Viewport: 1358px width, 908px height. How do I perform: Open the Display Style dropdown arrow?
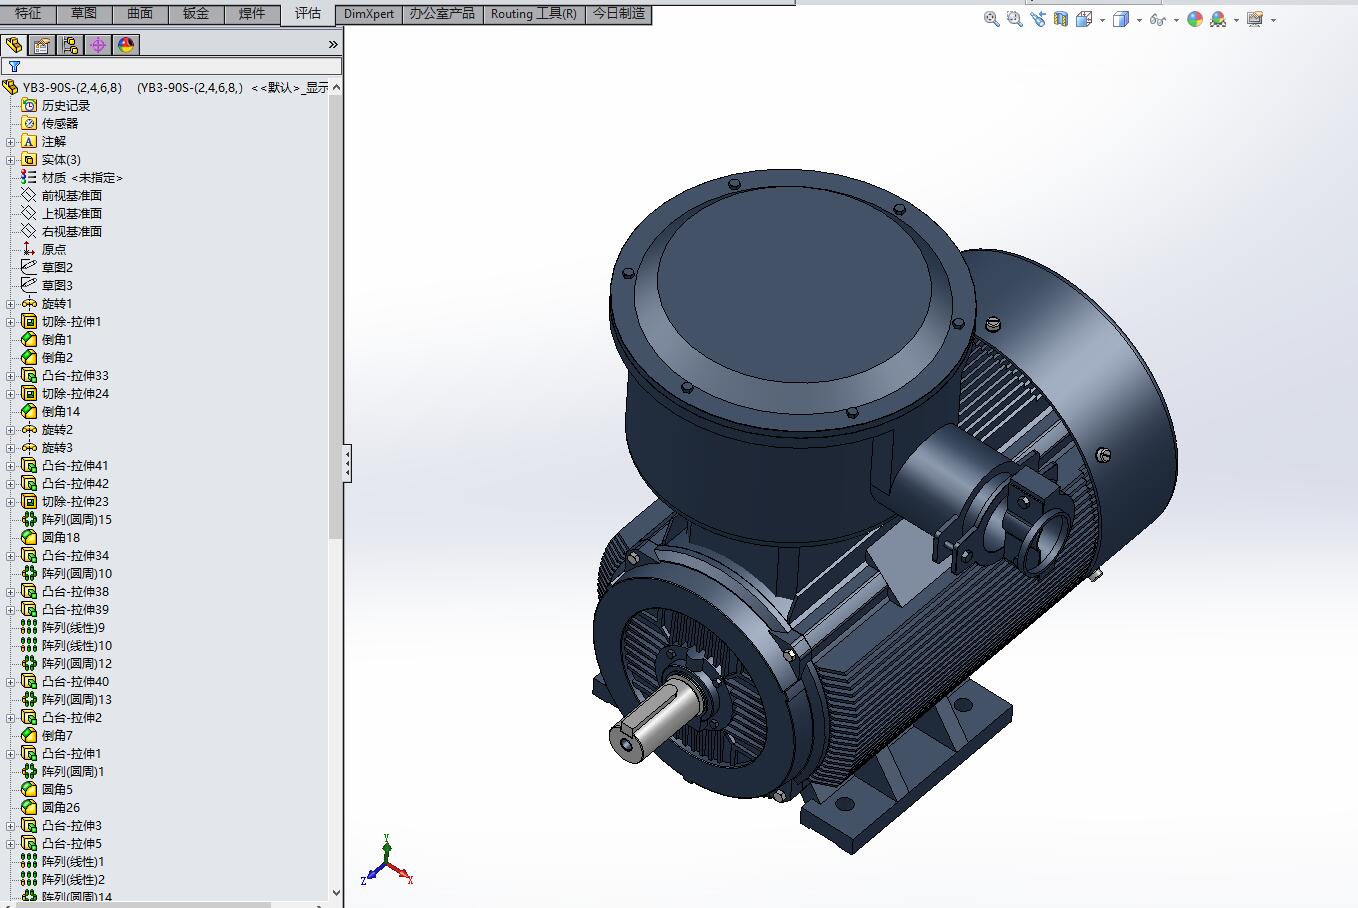1139,20
